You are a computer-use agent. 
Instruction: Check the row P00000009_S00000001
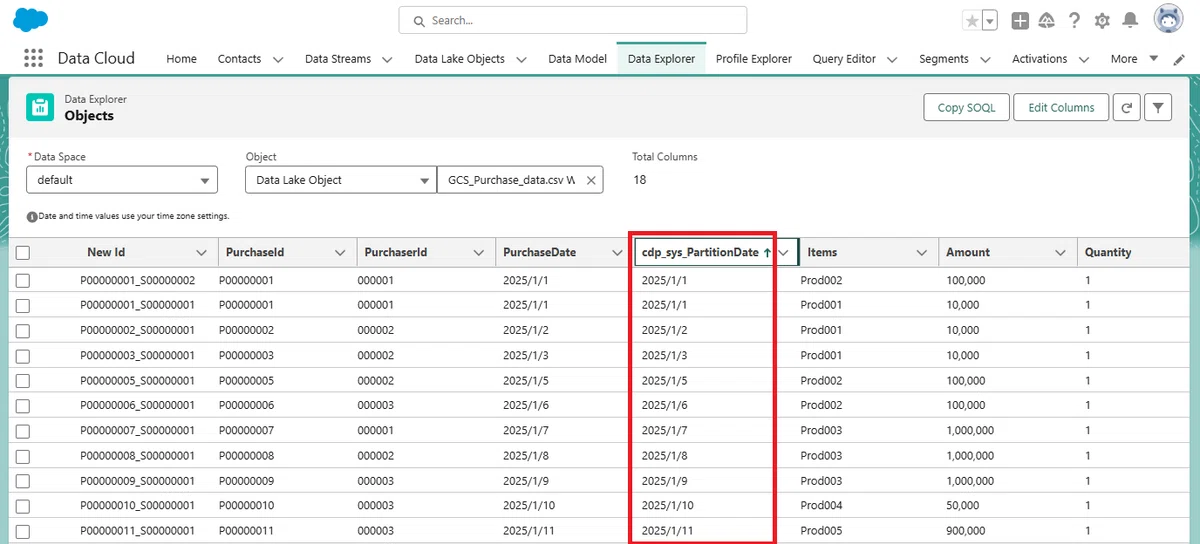(23, 481)
